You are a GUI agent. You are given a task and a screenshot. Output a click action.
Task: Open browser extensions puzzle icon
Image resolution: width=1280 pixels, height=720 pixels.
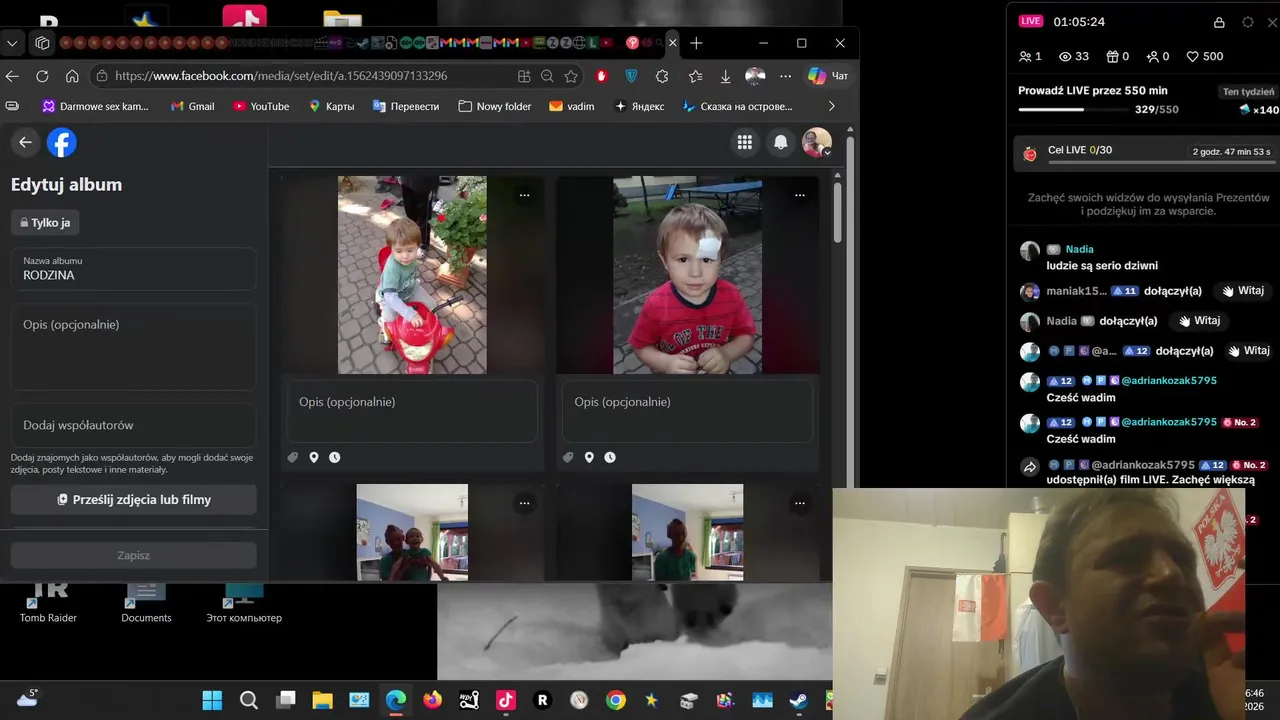pyautogui.click(x=662, y=76)
